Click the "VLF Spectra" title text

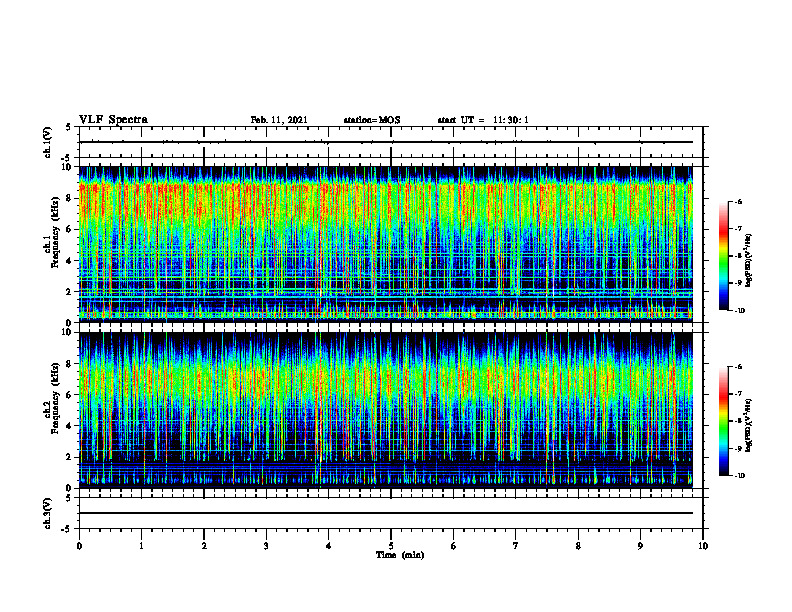pyautogui.click(x=113, y=120)
